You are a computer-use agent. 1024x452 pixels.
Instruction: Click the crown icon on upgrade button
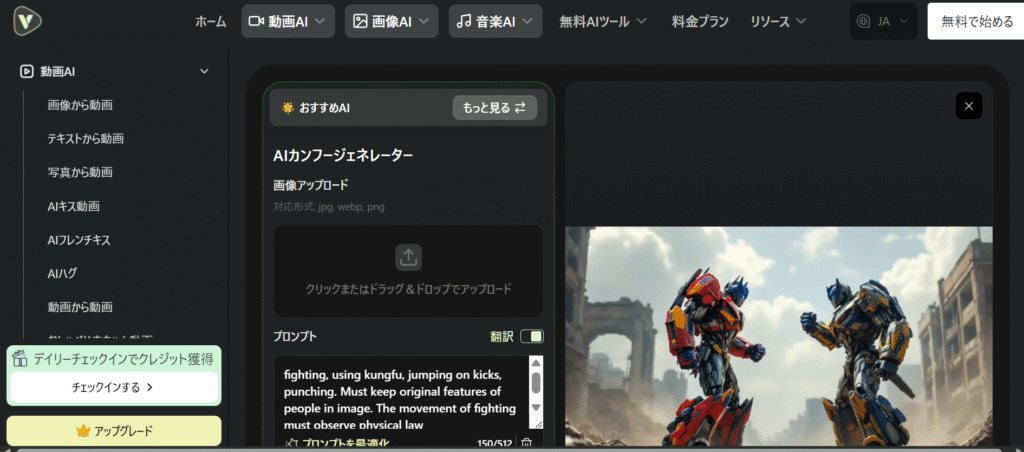(x=82, y=431)
